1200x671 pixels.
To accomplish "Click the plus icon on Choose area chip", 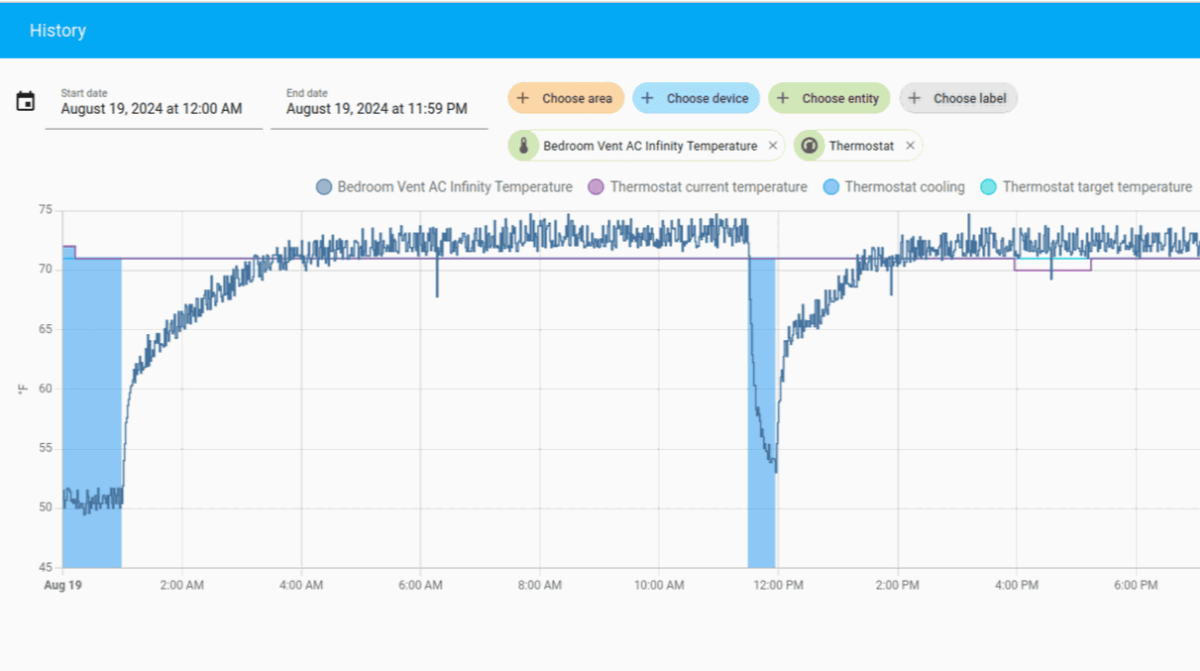I will coord(521,98).
